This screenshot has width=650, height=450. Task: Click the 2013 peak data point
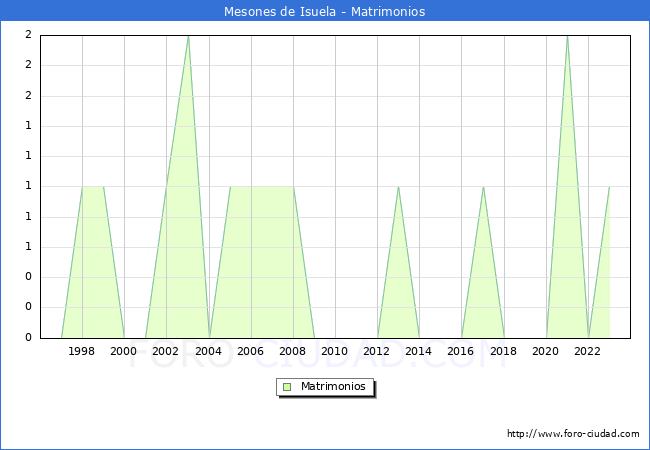point(398,187)
